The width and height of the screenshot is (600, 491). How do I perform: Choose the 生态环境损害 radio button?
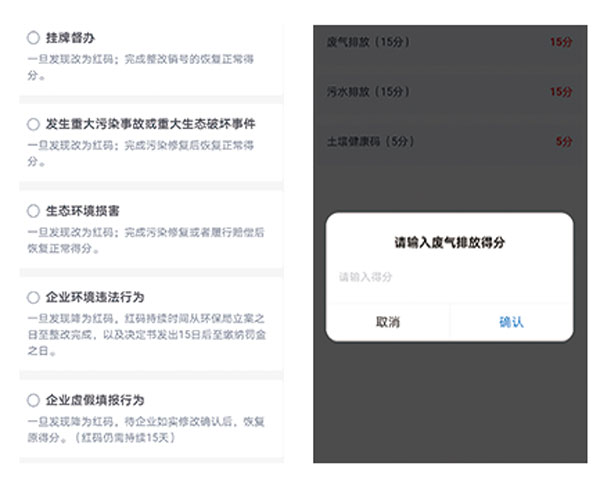coord(33,211)
